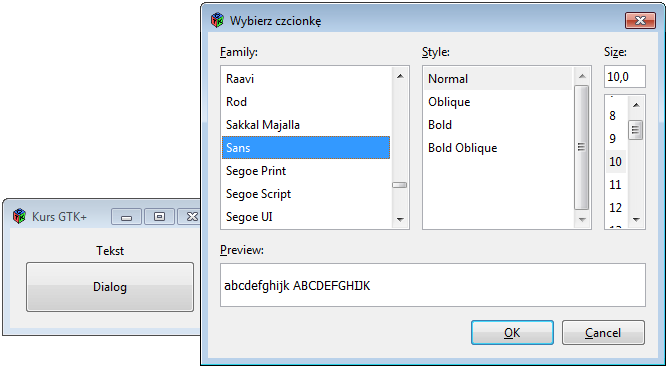Image resolution: width=668 pixels, height=368 pixels.
Task: Click the GTK icon in the font dialog title bar
Action: [x=217, y=20]
